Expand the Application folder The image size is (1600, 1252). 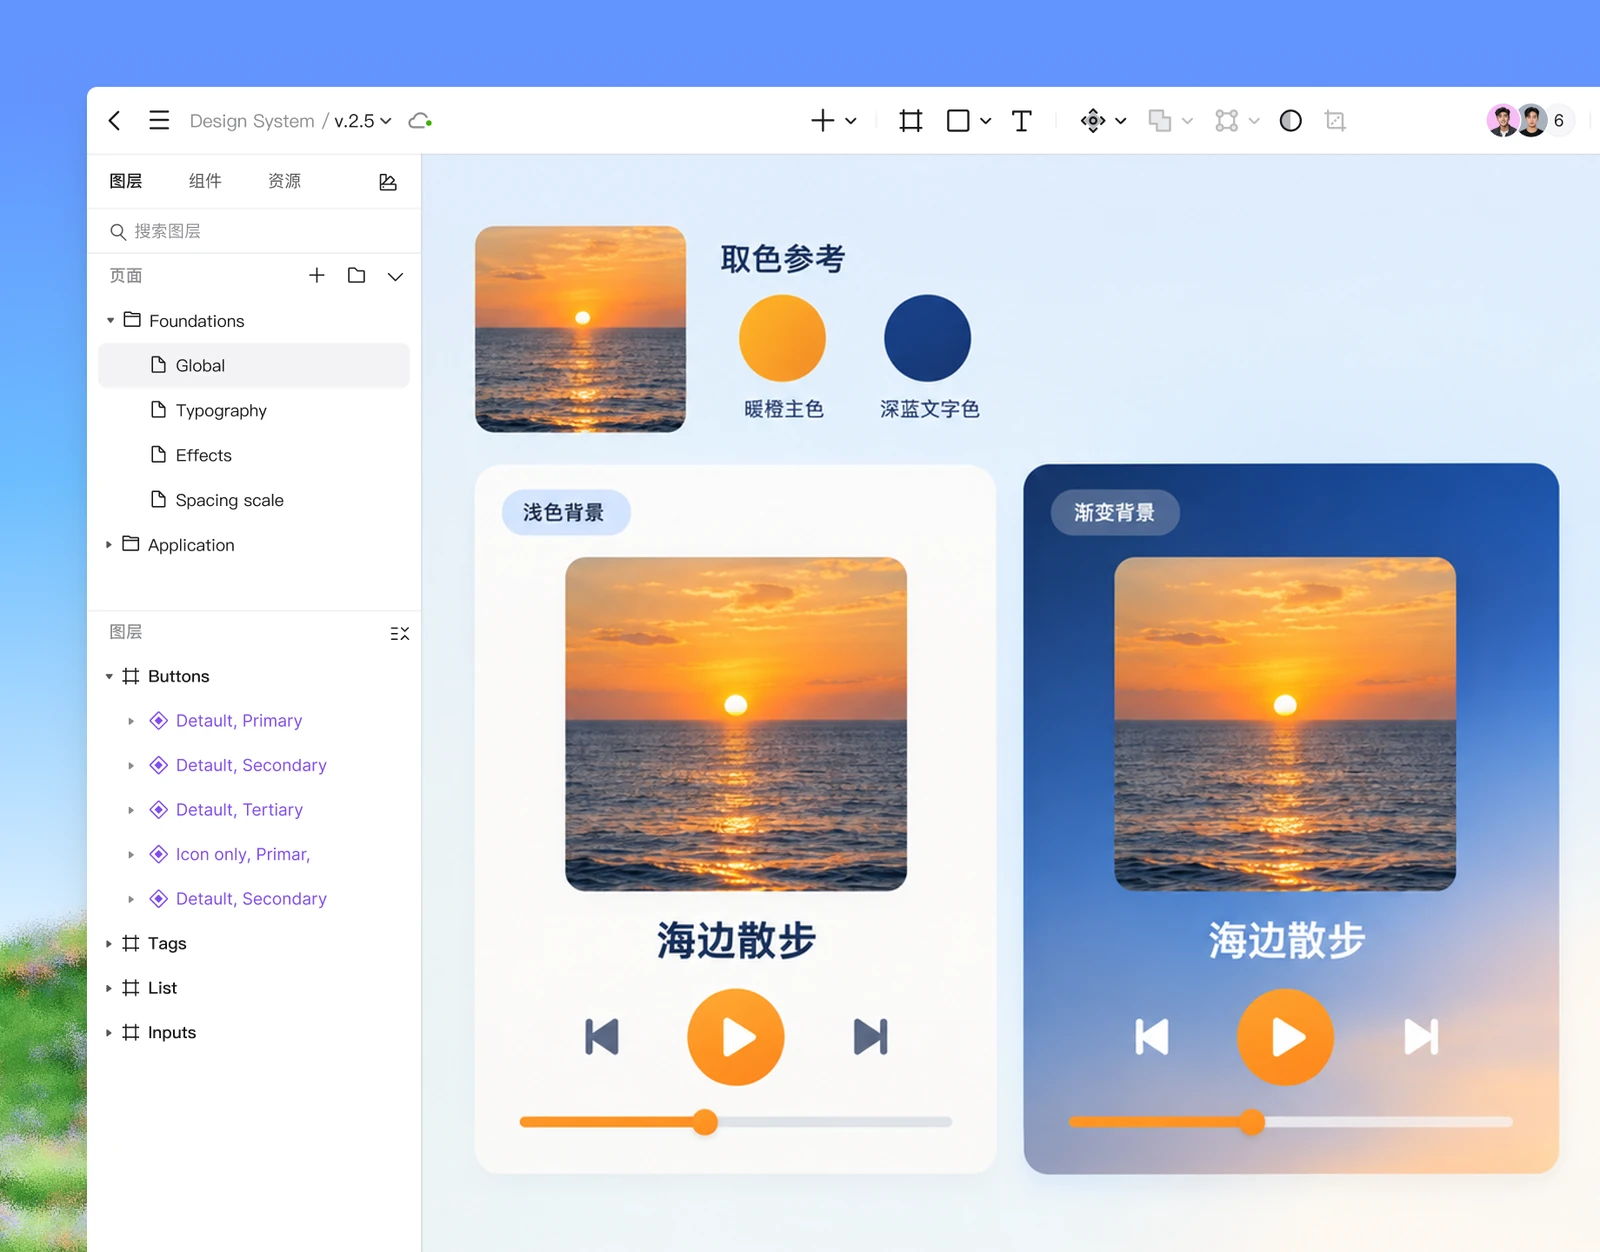click(x=109, y=545)
